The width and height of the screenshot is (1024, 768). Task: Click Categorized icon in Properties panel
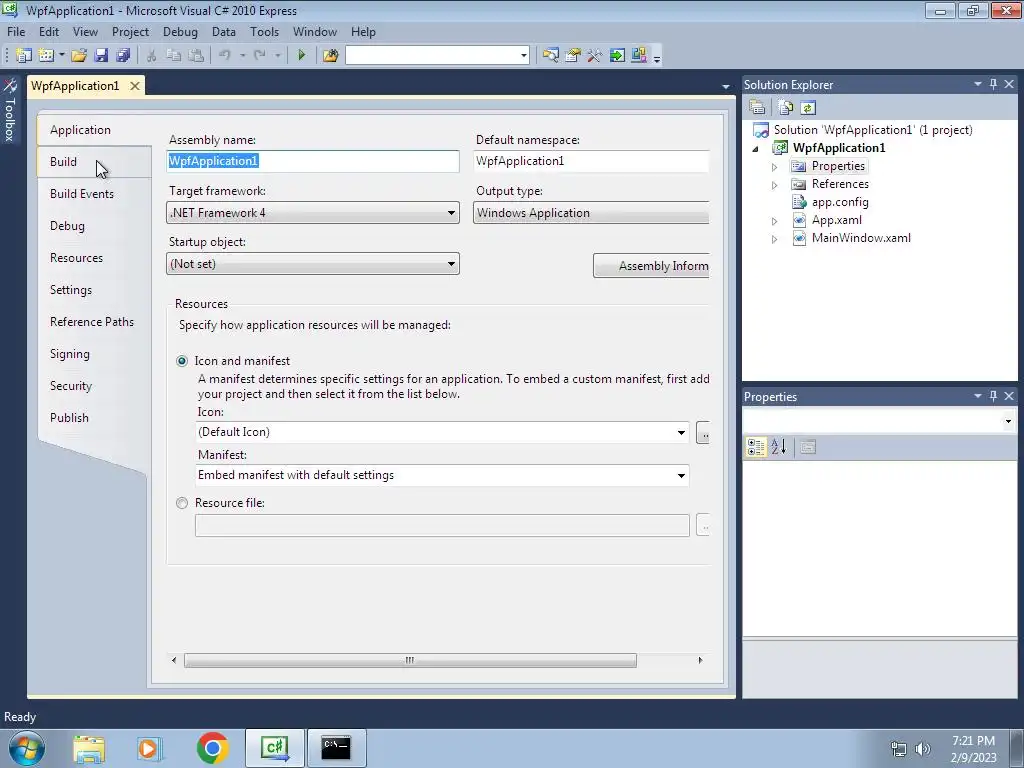point(756,447)
